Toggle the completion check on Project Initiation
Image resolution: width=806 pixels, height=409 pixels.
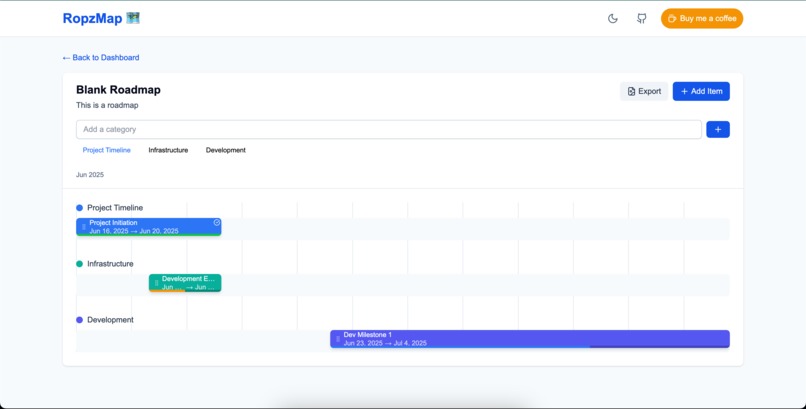pos(216,222)
